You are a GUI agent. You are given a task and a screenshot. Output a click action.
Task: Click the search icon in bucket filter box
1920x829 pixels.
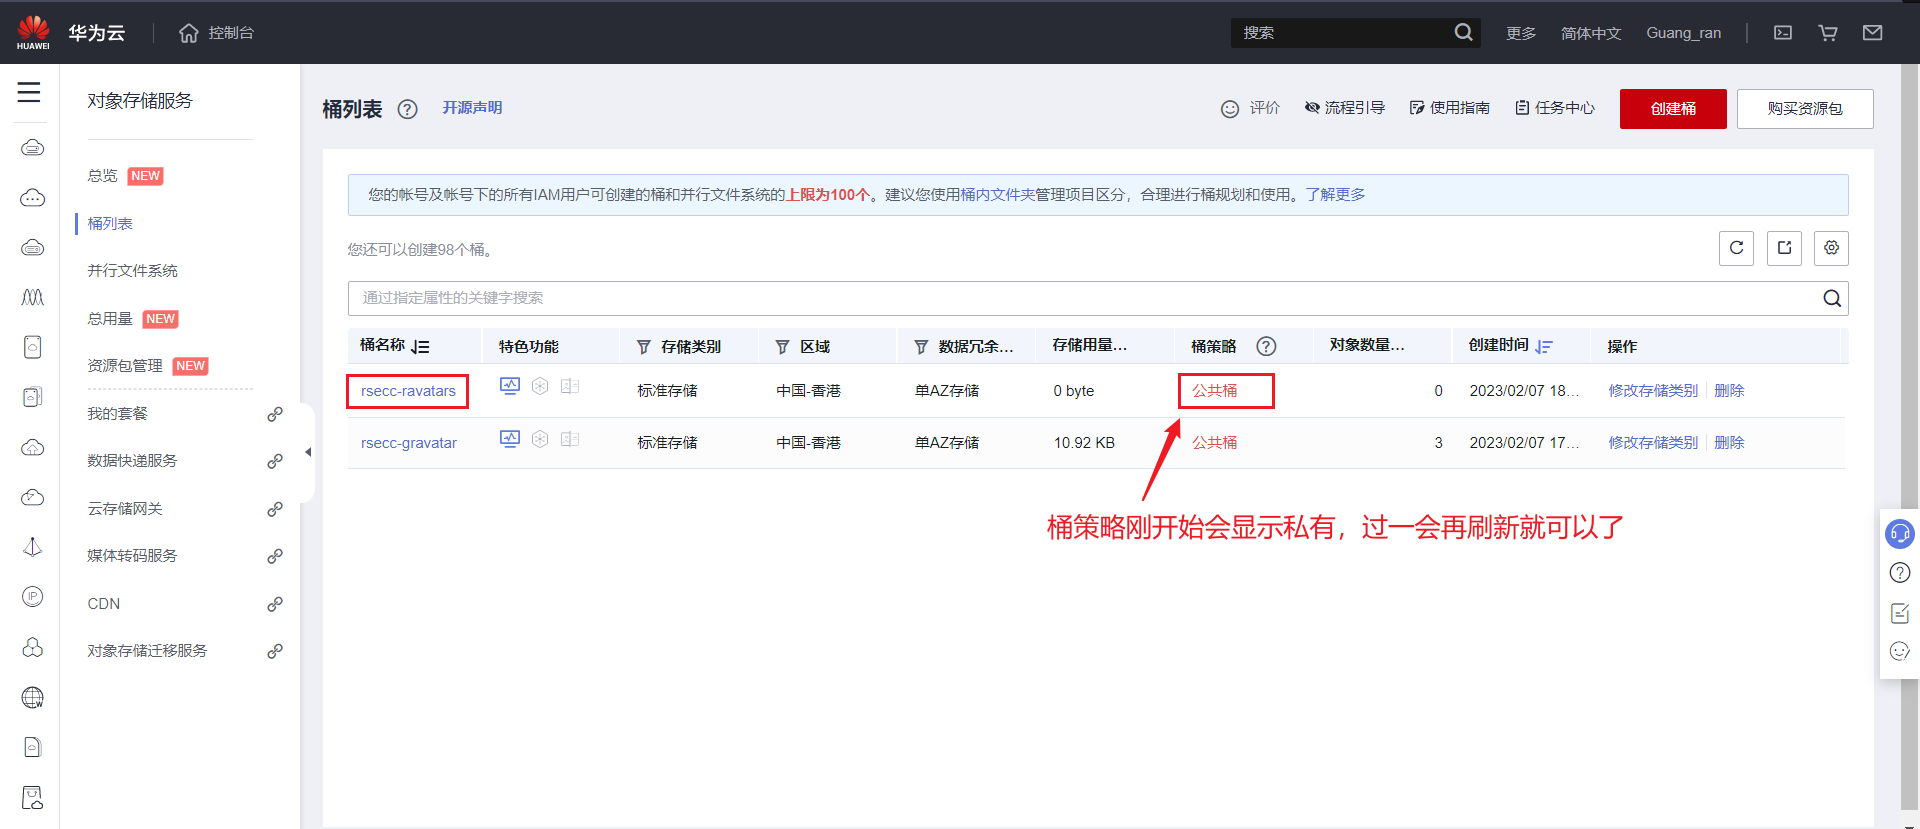pos(1832,298)
